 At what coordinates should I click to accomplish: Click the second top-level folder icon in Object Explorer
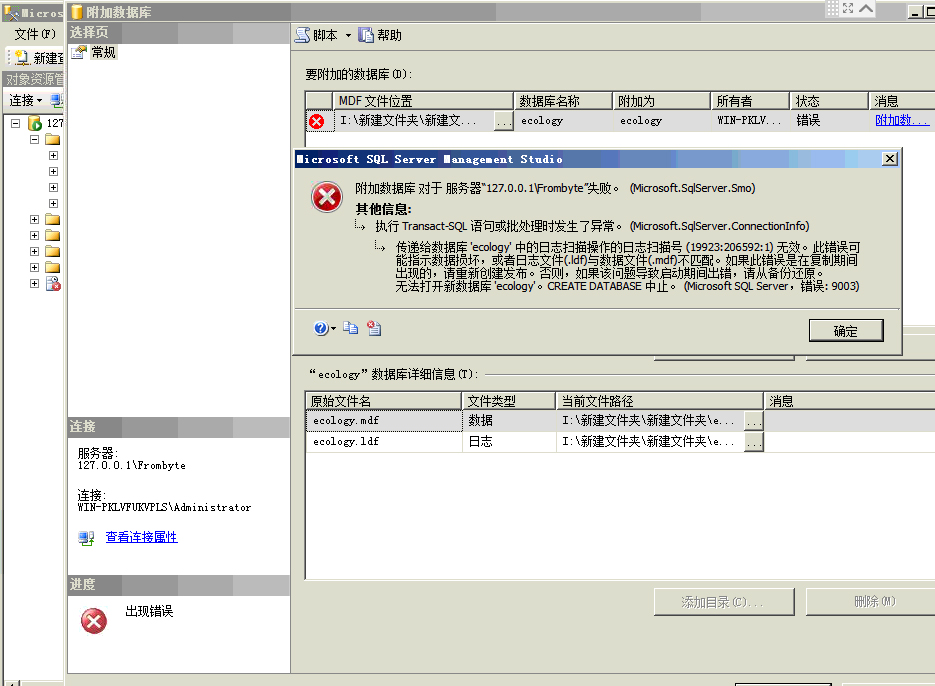[52, 220]
